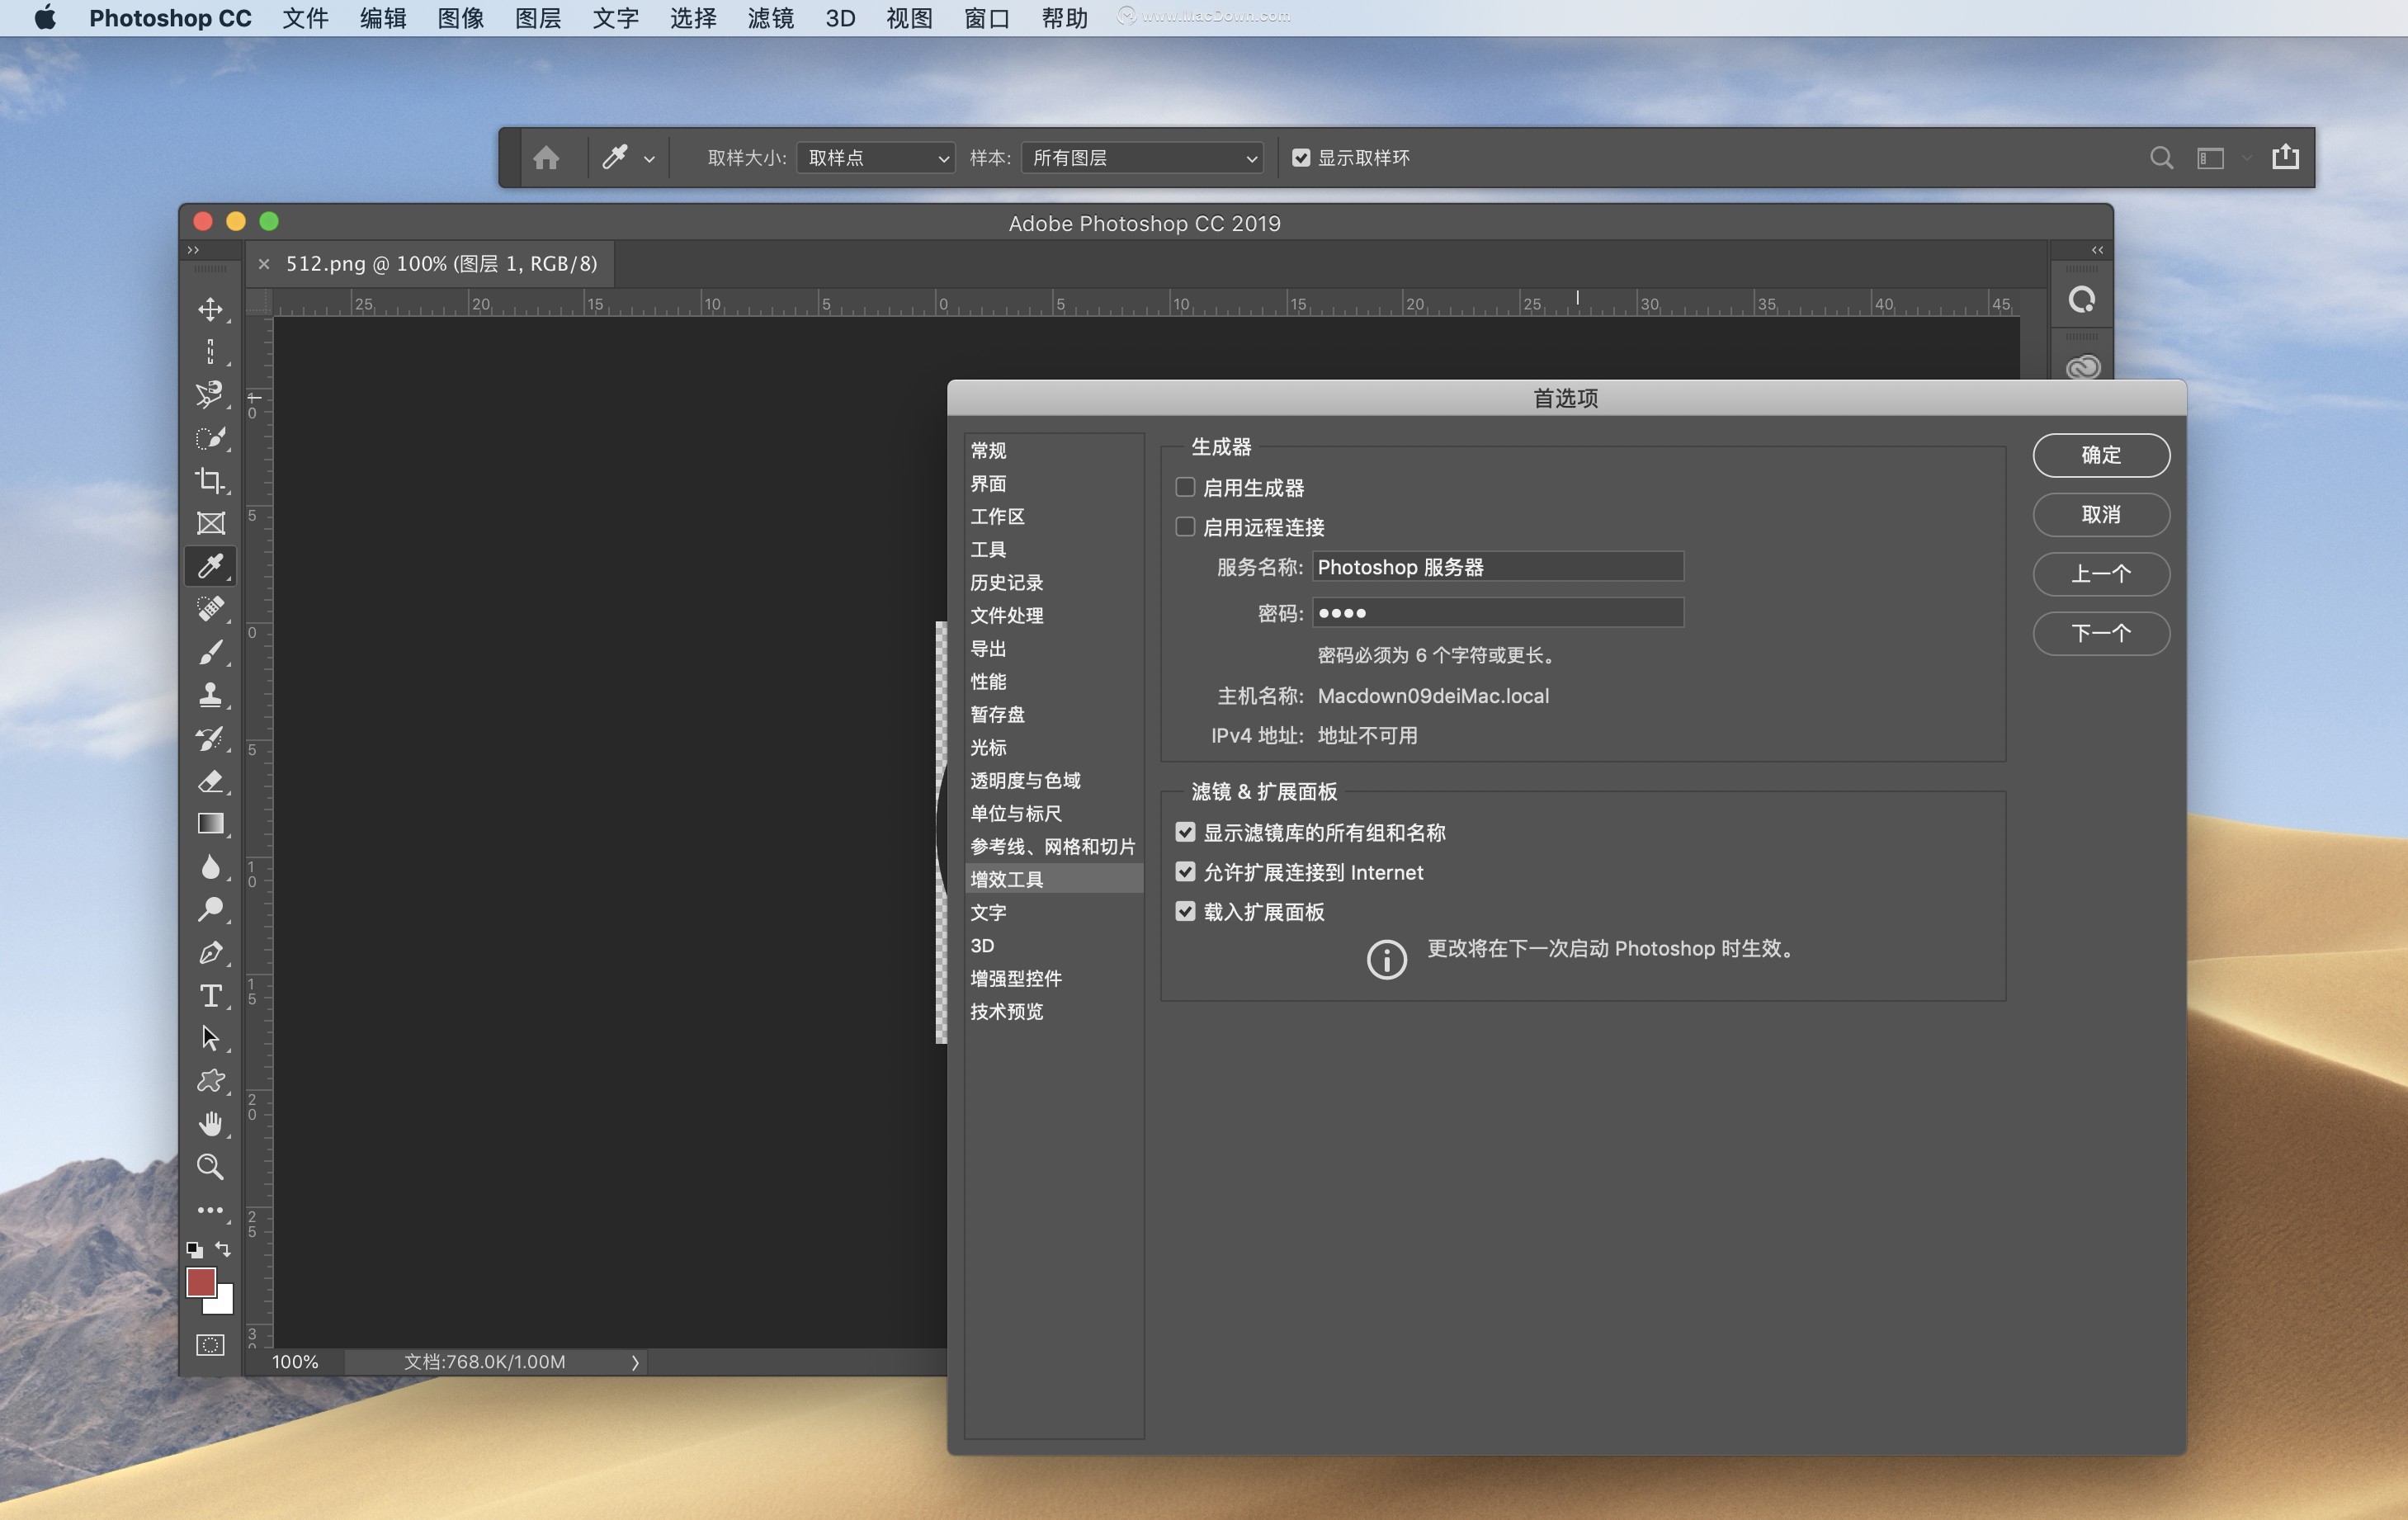Click the 服务名称 input field
The height and width of the screenshot is (1520, 2408).
(1497, 567)
